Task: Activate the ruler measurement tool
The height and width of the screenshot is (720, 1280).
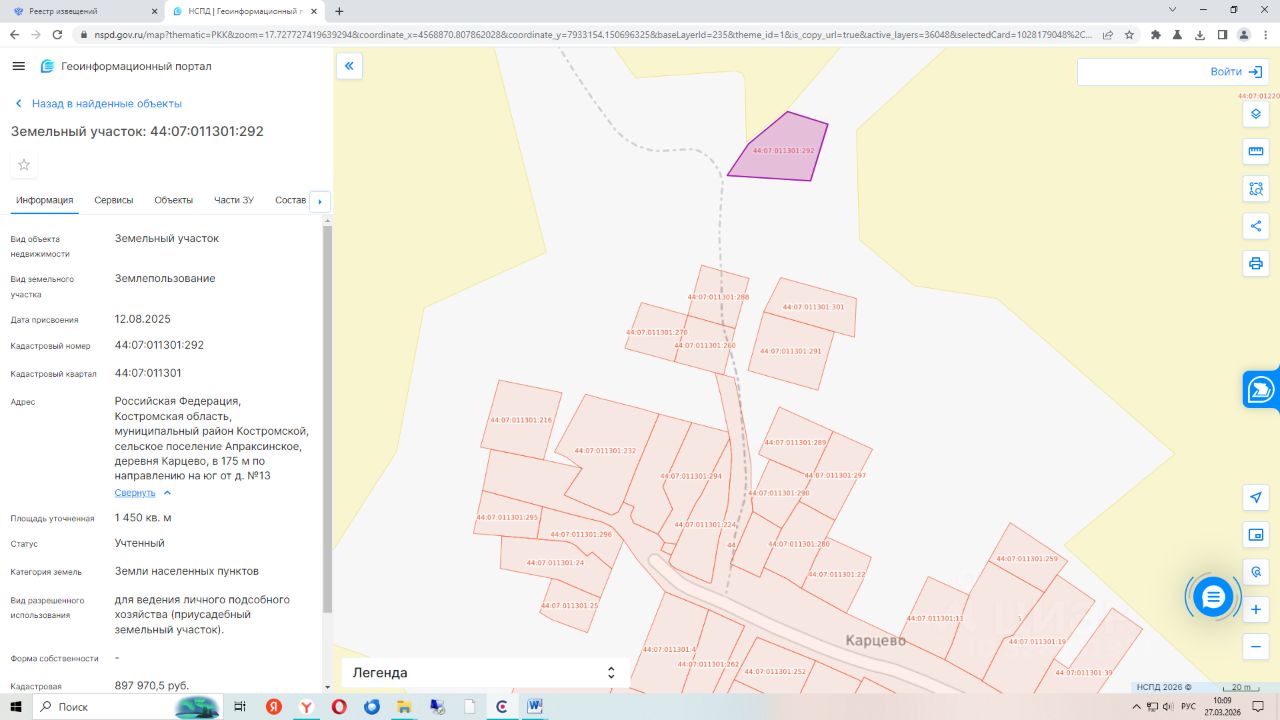Action: (1256, 151)
